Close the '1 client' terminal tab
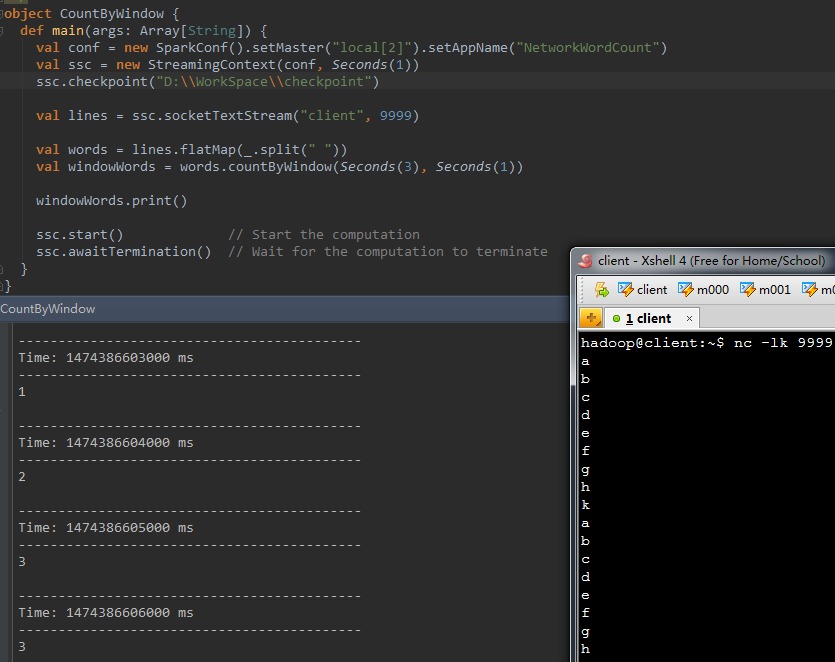 (688, 319)
